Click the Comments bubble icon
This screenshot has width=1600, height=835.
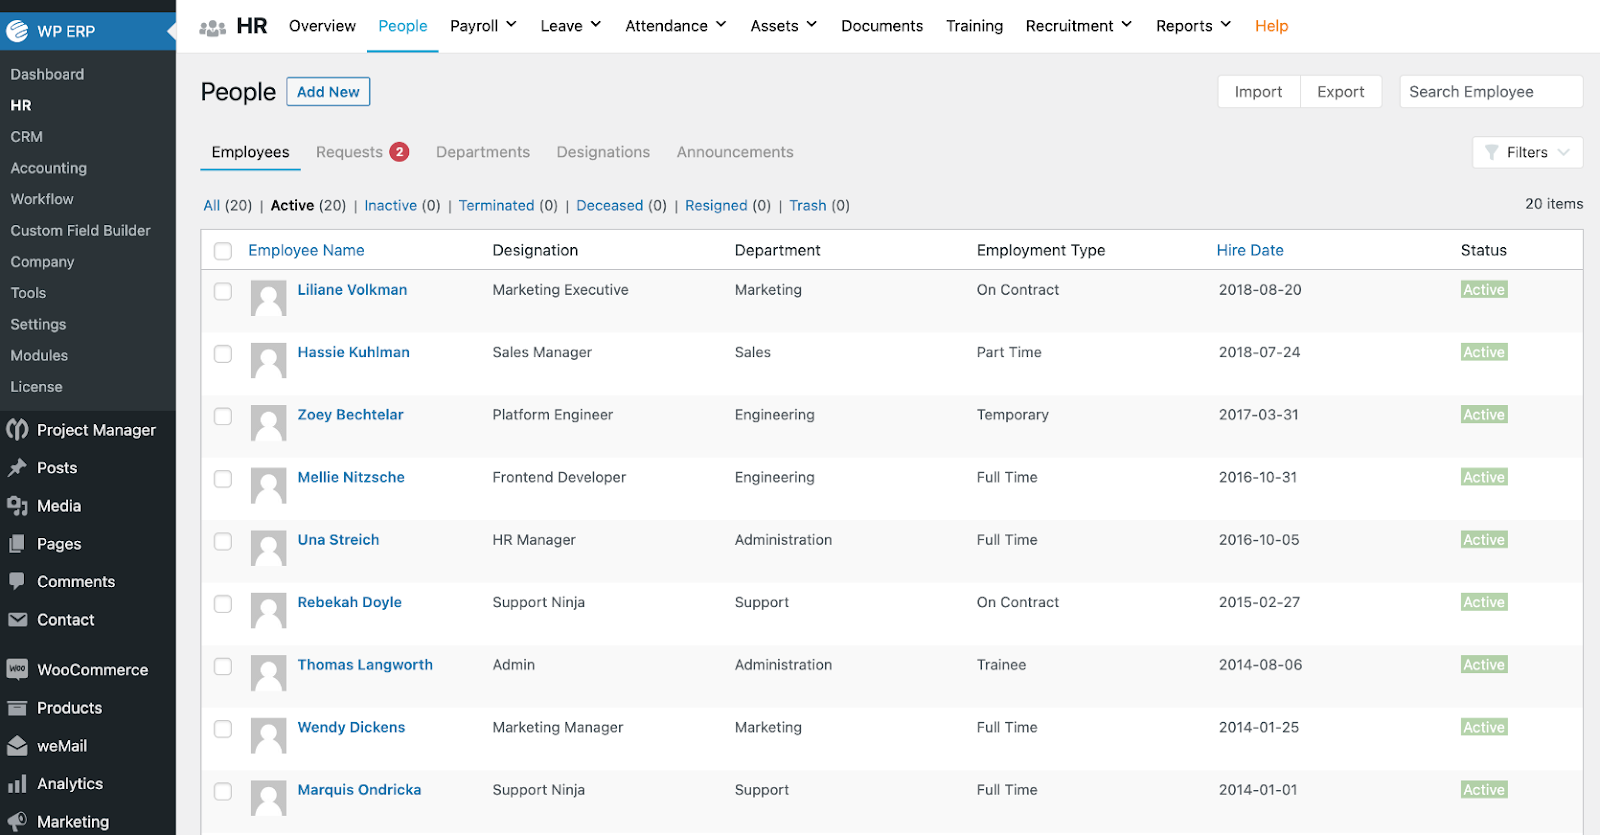click(x=17, y=581)
